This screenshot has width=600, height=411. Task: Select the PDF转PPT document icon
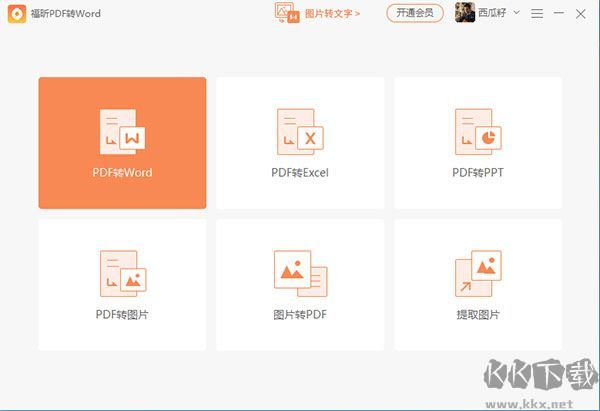(x=478, y=132)
